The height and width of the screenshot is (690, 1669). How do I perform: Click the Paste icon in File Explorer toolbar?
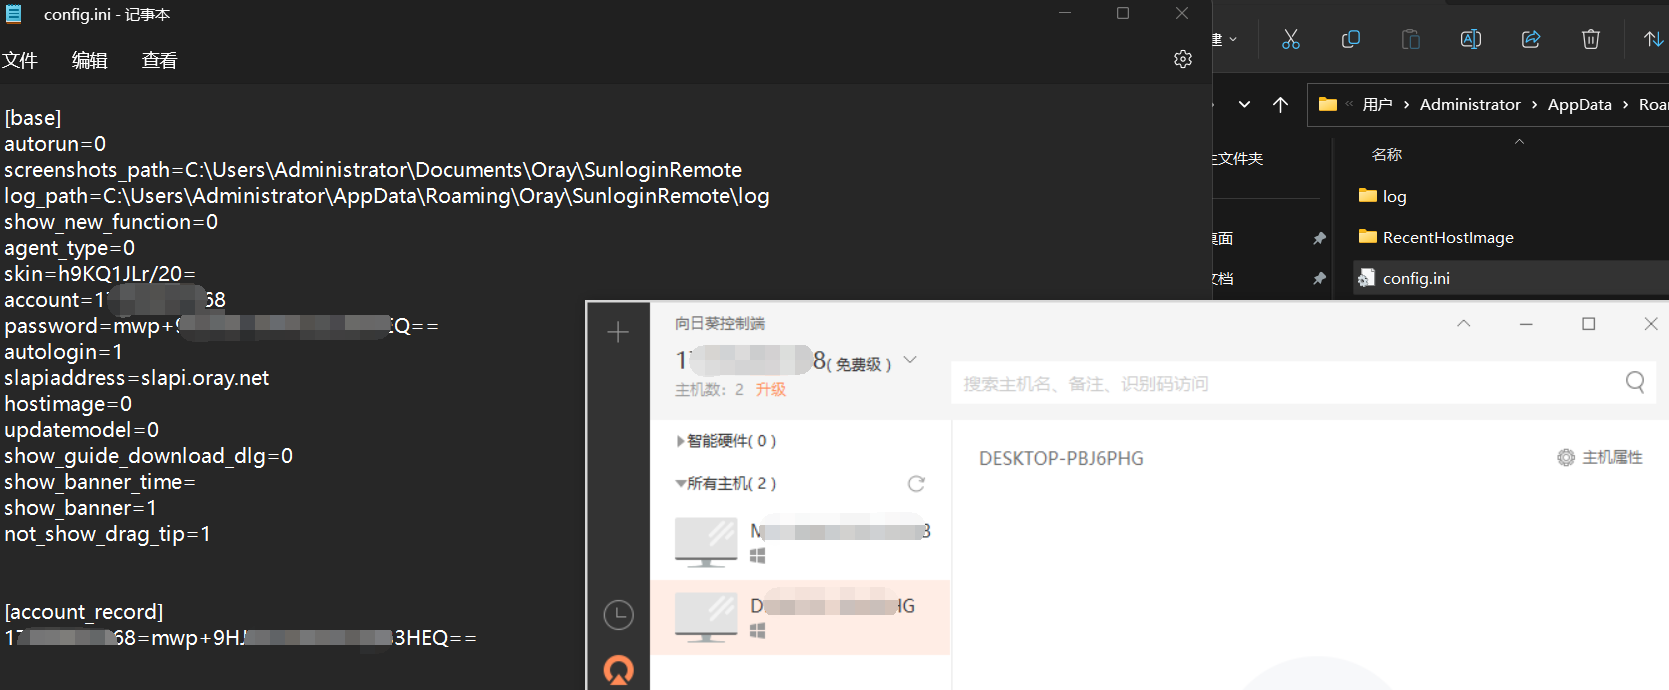1411,39
